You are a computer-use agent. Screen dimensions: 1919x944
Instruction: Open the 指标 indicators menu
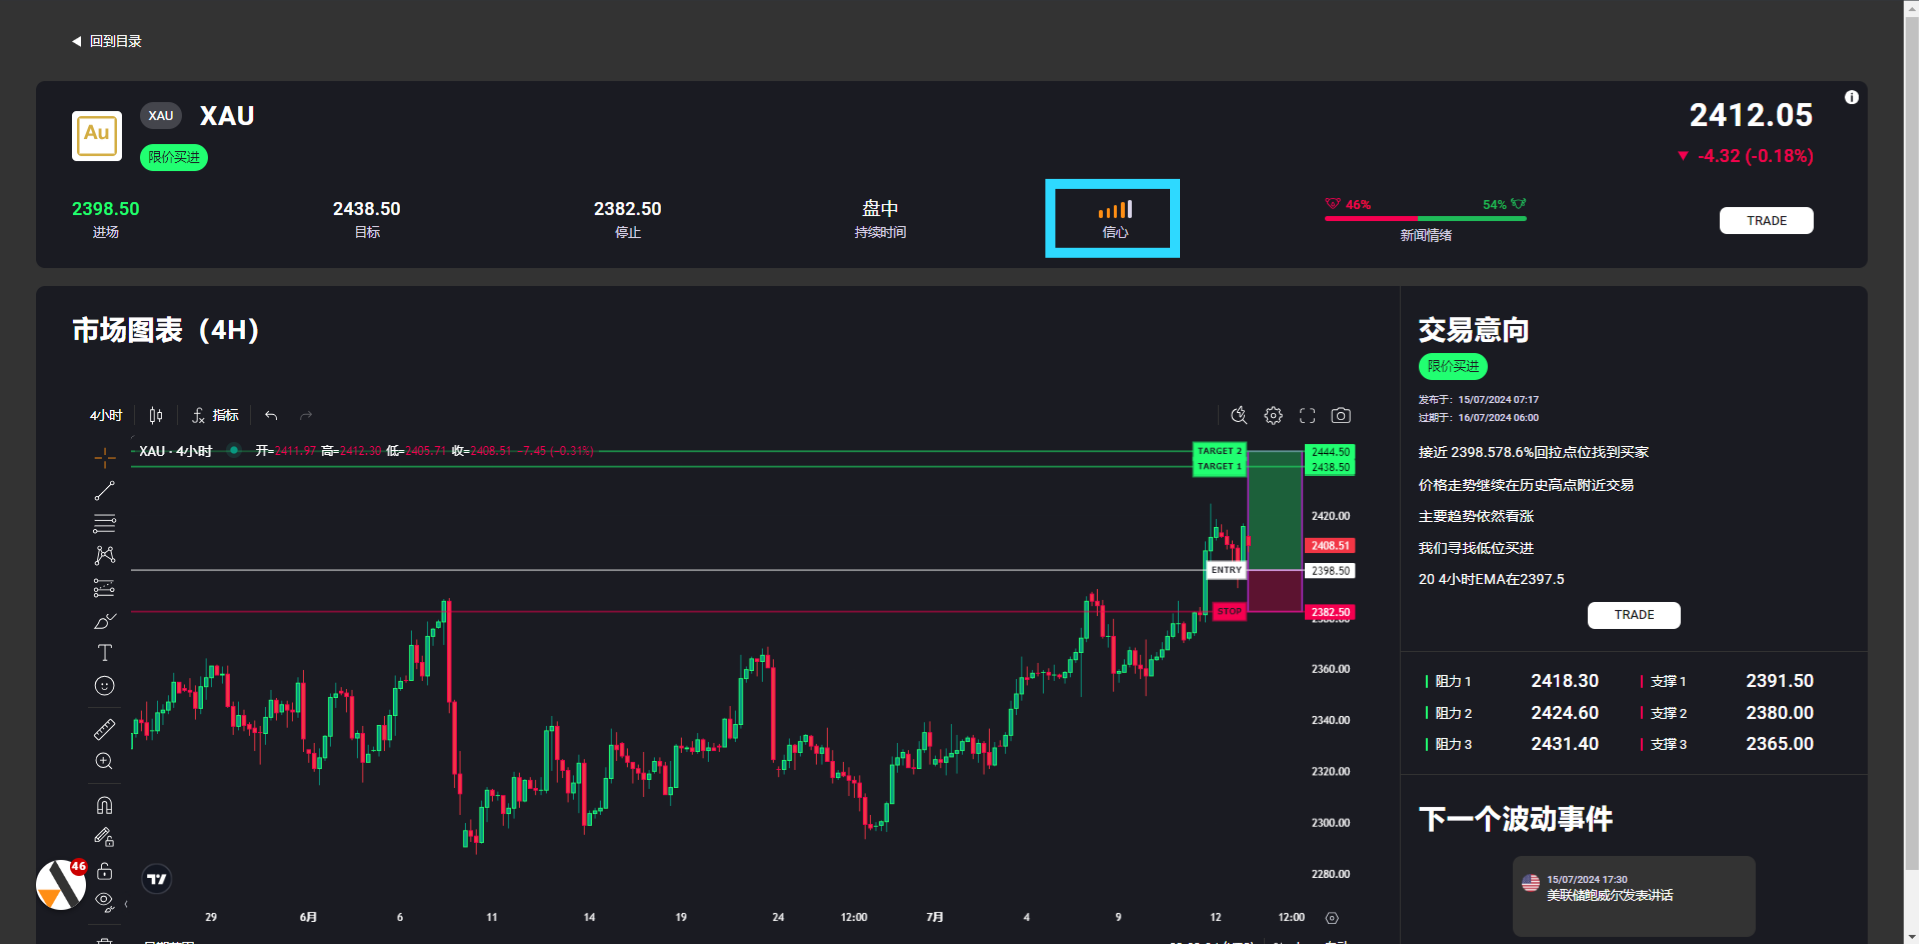(216, 415)
